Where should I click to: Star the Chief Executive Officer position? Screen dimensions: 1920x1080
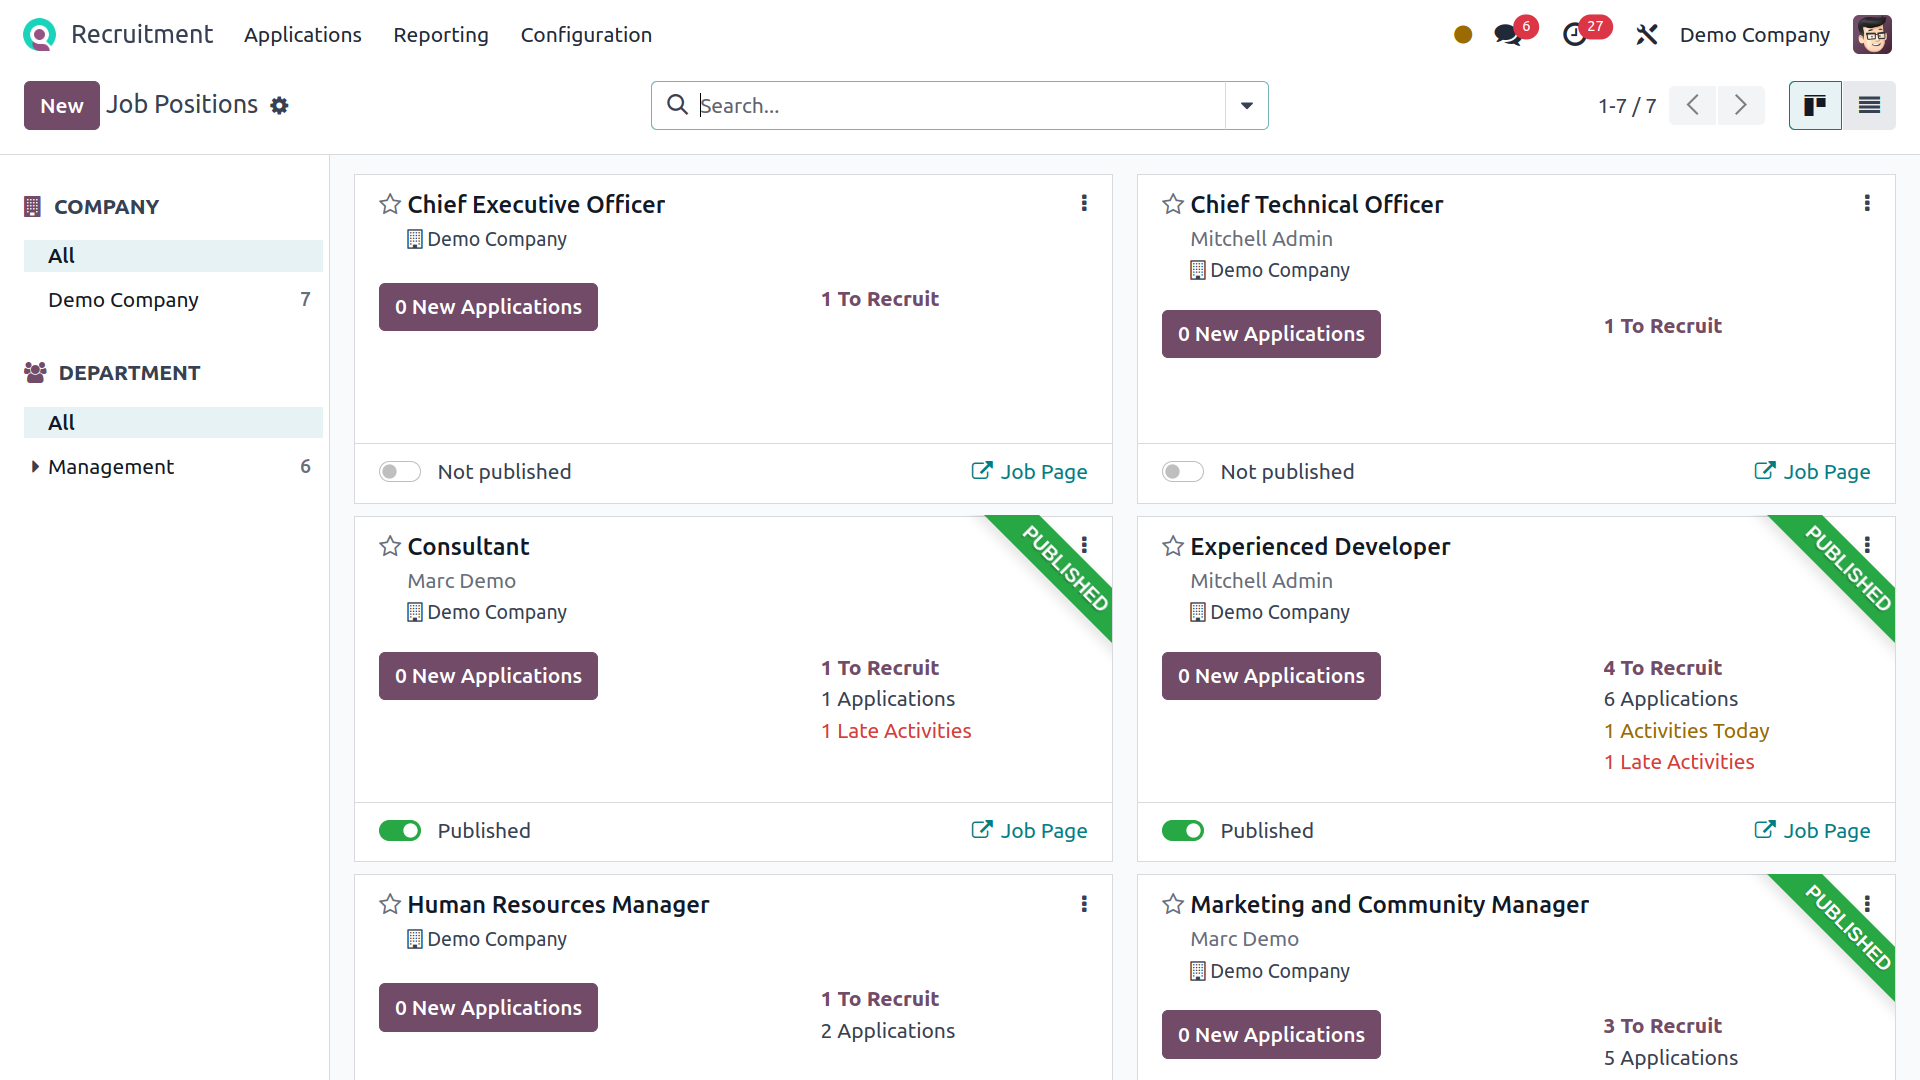point(390,205)
